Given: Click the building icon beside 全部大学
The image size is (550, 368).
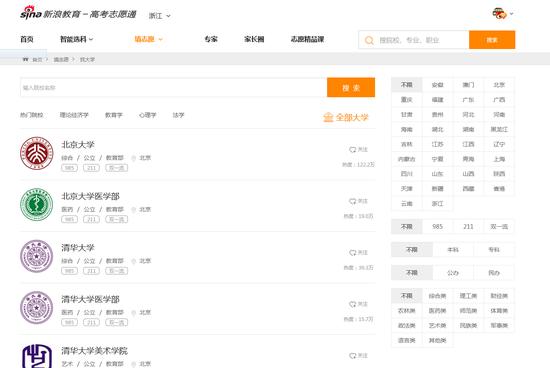Looking at the screenshot, I should pyautogui.click(x=328, y=117).
